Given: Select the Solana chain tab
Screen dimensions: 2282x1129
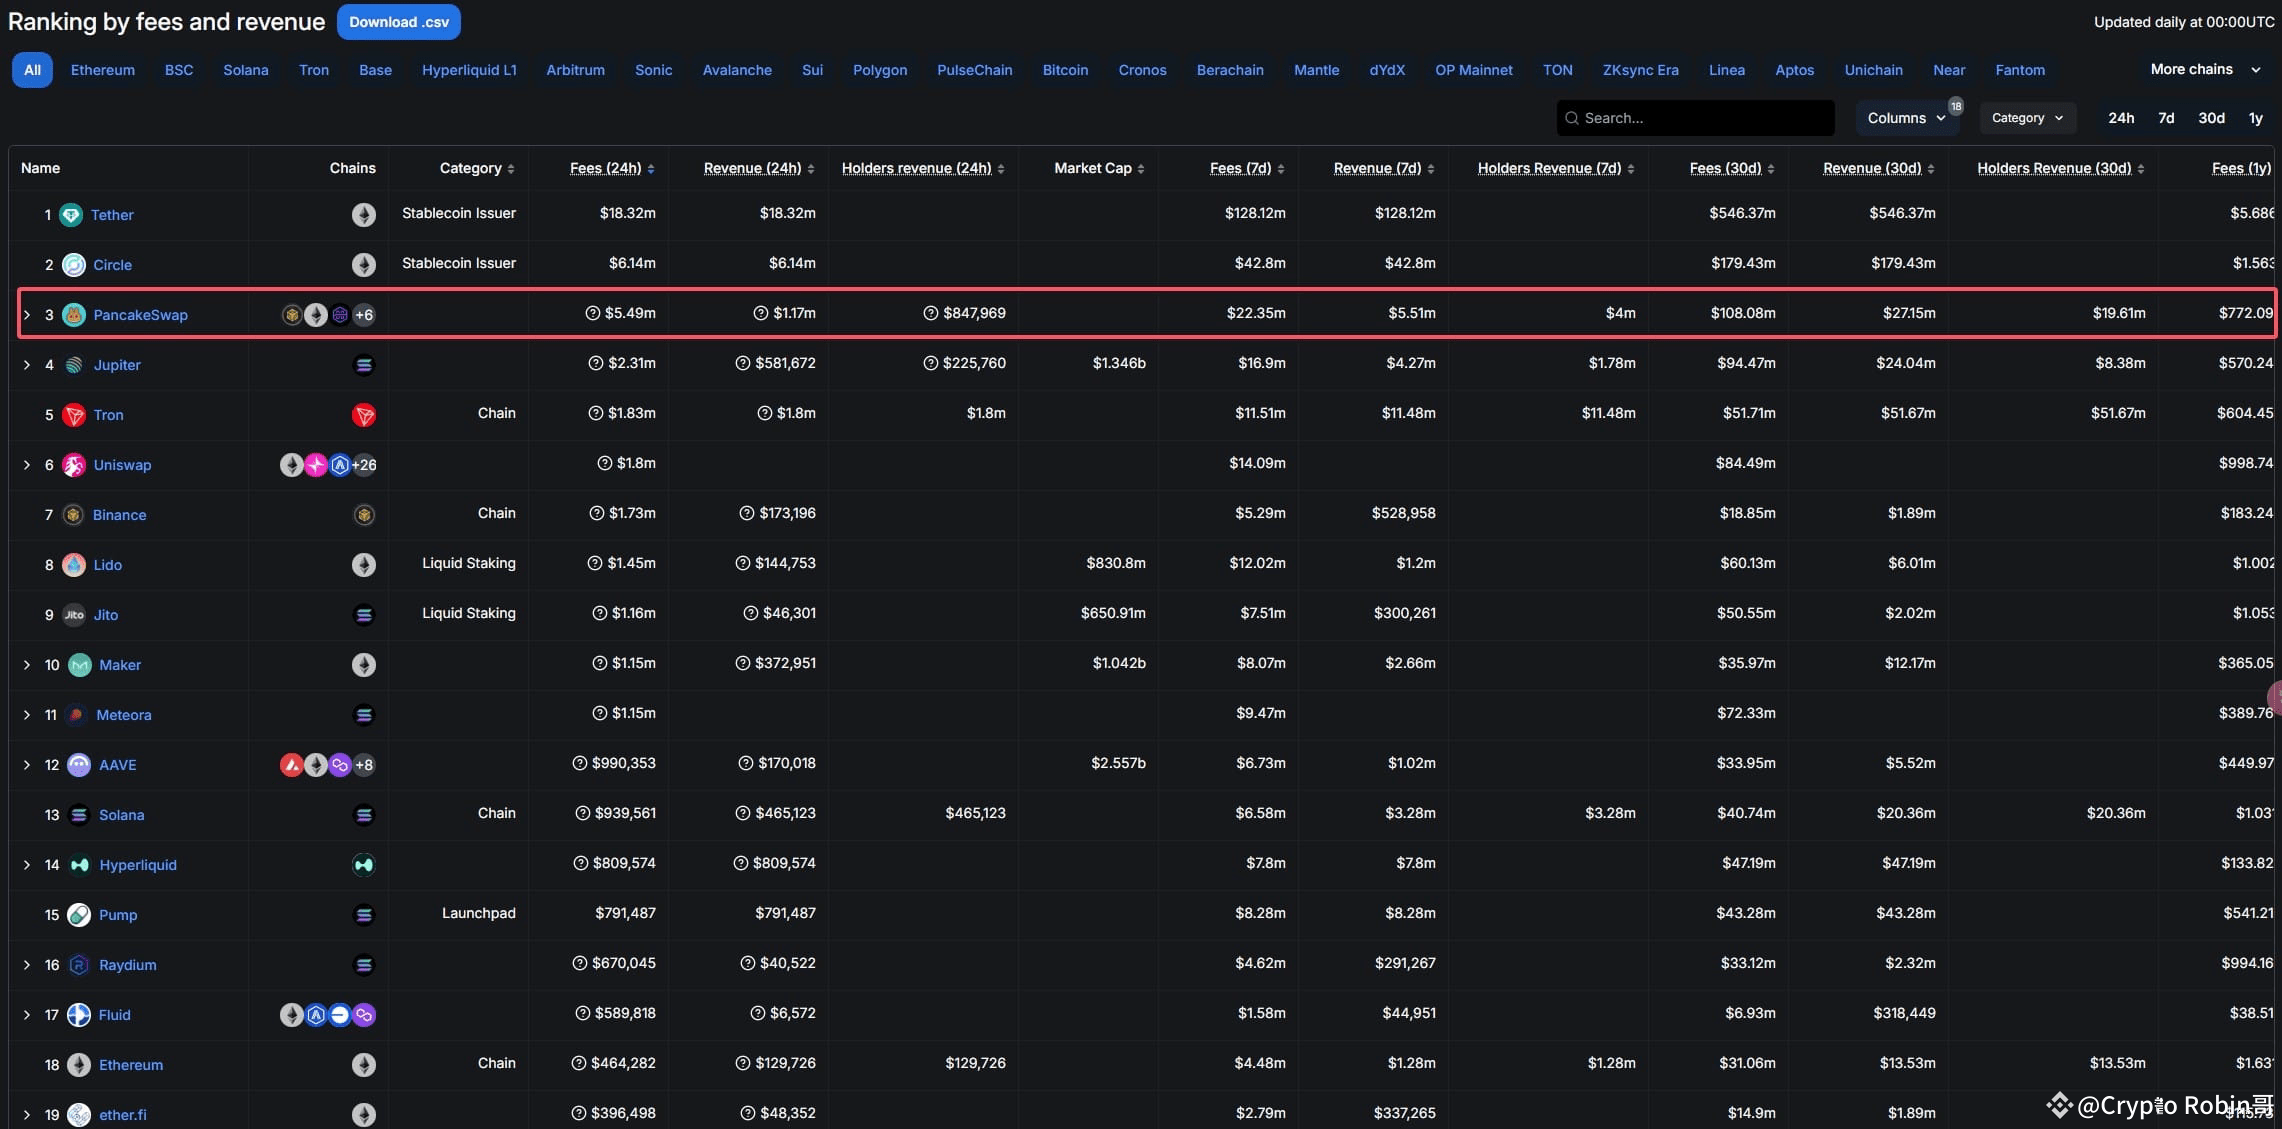Looking at the screenshot, I should click(x=245, y=70).
